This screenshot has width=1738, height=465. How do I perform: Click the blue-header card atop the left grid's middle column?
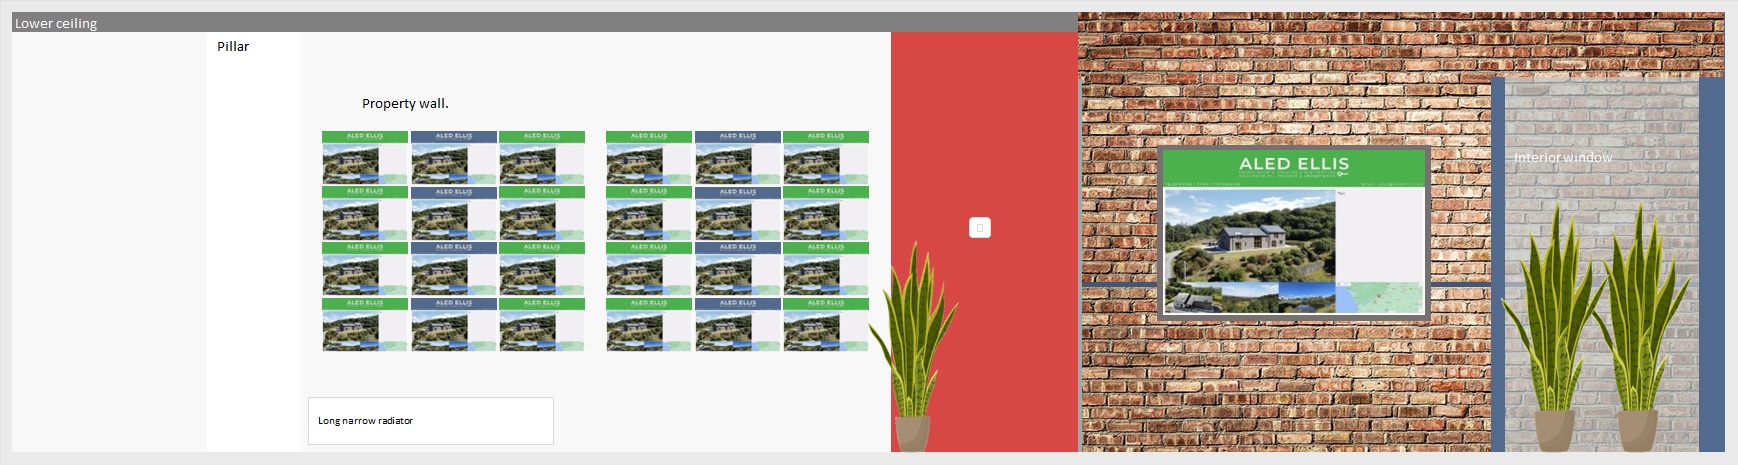pyautogui.click(x=453, y=157)
